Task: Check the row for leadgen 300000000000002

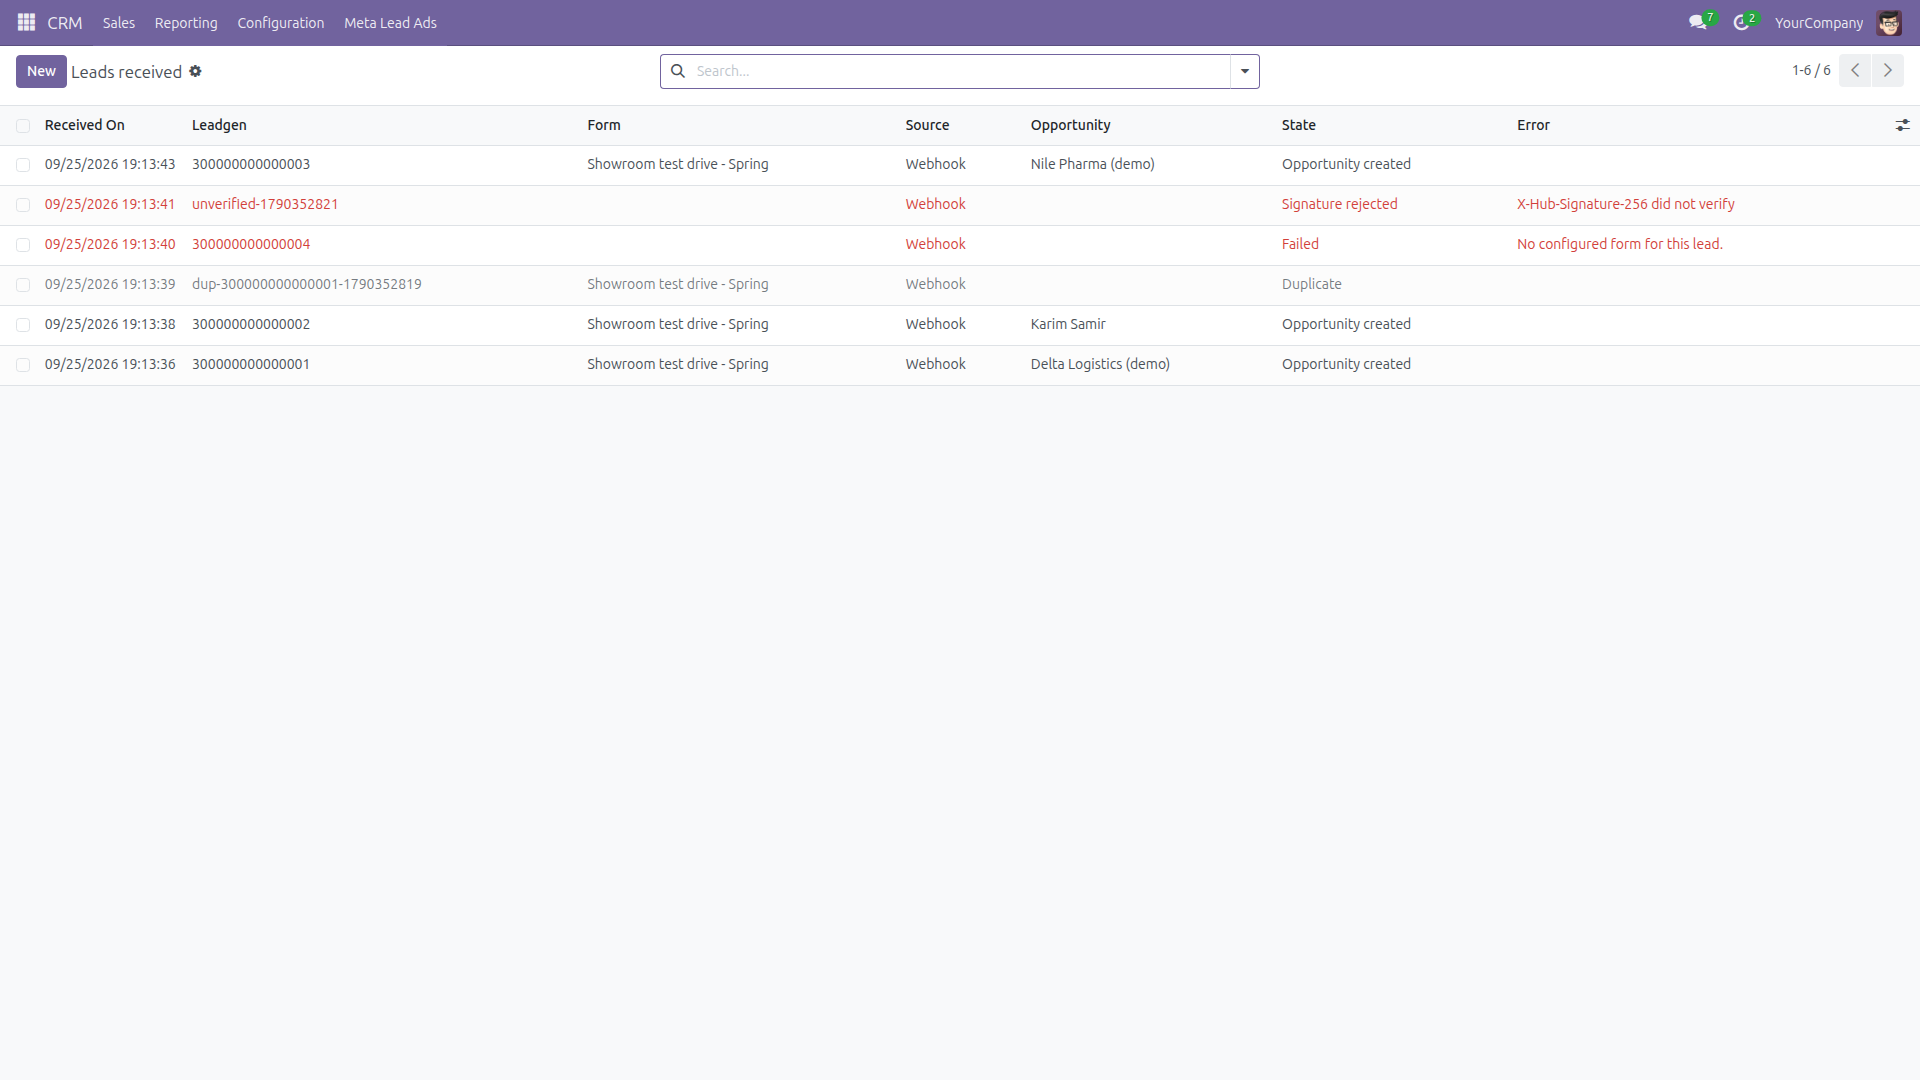Action: pyautogui.click(x=23, y=325)
